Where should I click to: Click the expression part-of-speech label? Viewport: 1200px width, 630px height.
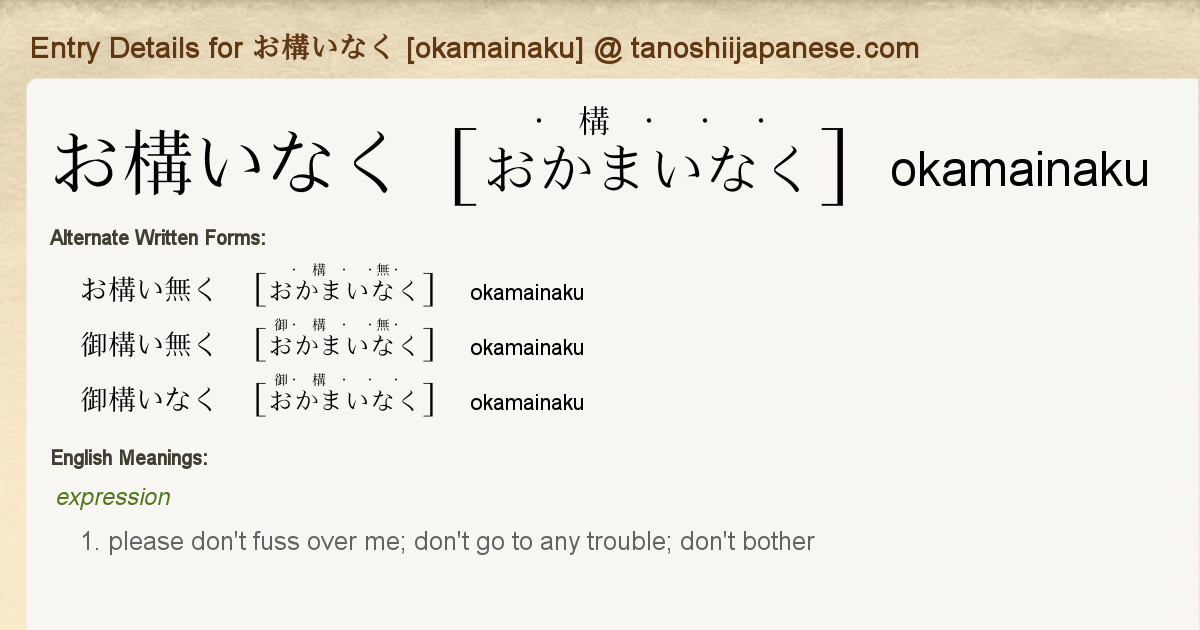[x=113, y=497]
